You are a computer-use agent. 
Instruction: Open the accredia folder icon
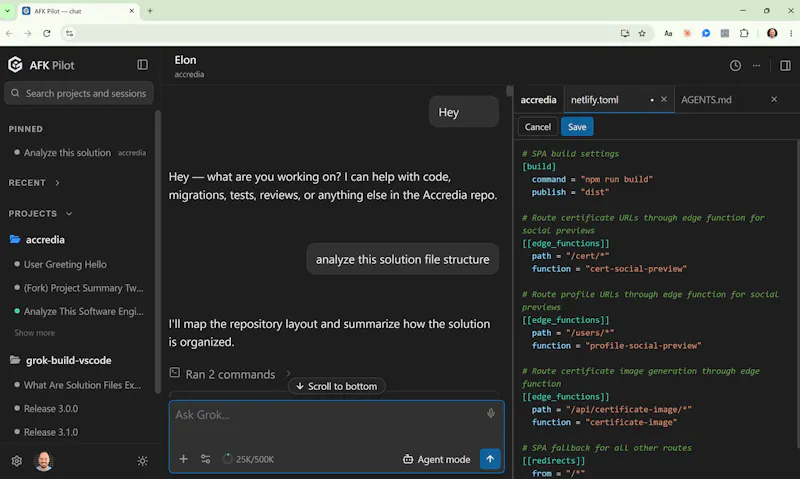pos(15,239)
